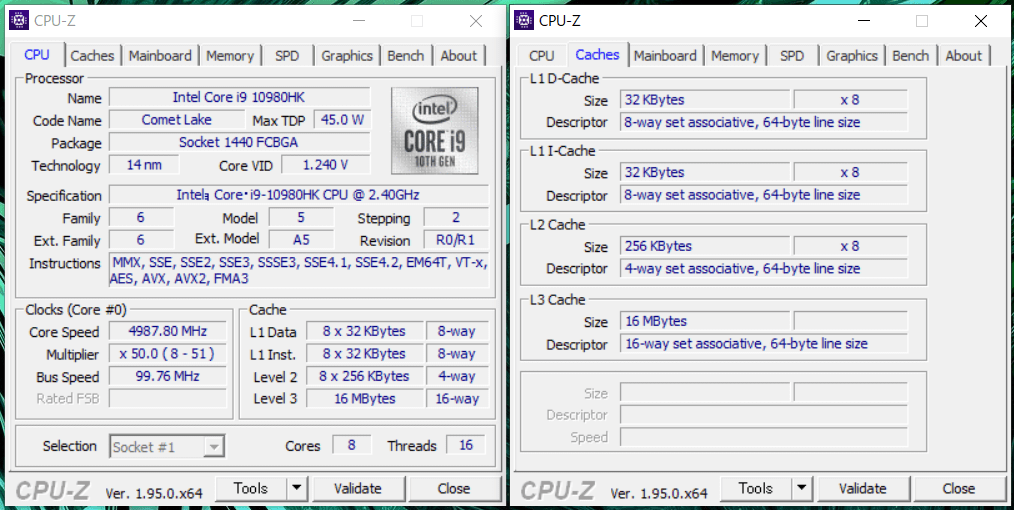Click Technology value 14 nm
Viewport: 1014px width, 510px height.
coord(144,165)
